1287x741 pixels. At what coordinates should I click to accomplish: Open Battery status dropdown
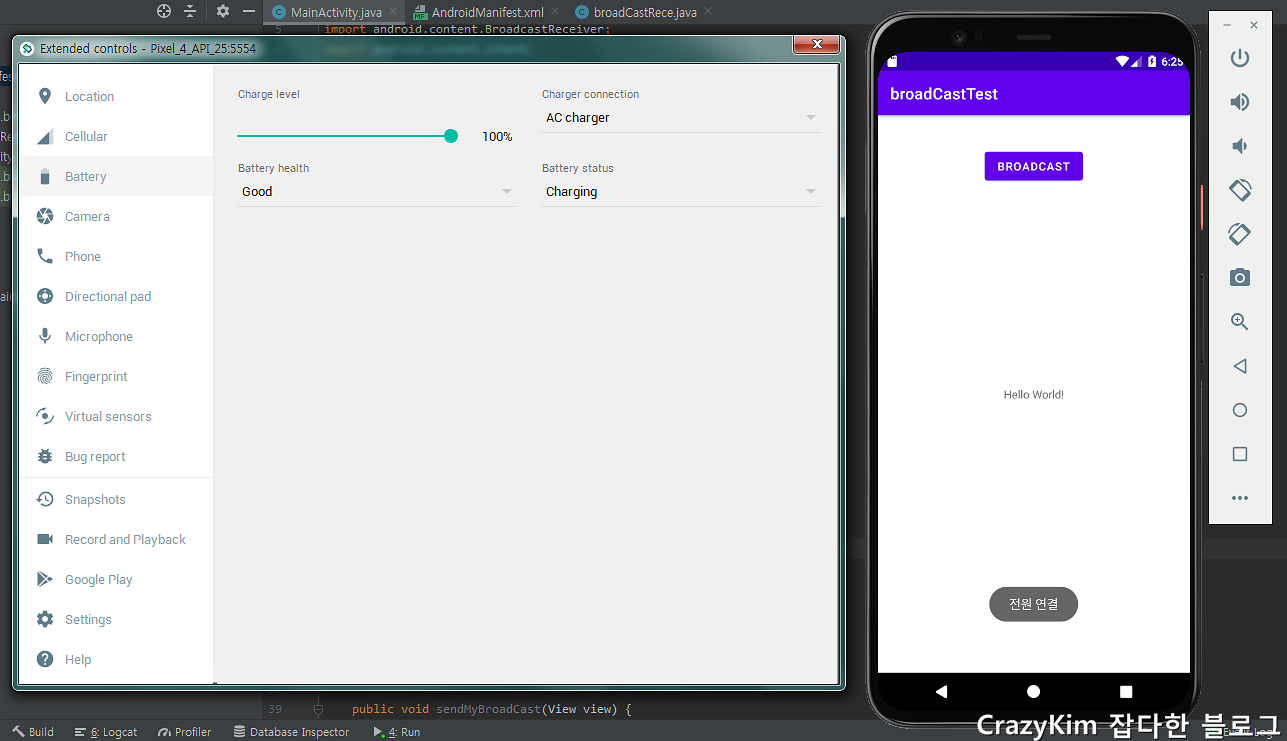click(x=681, y=192)
